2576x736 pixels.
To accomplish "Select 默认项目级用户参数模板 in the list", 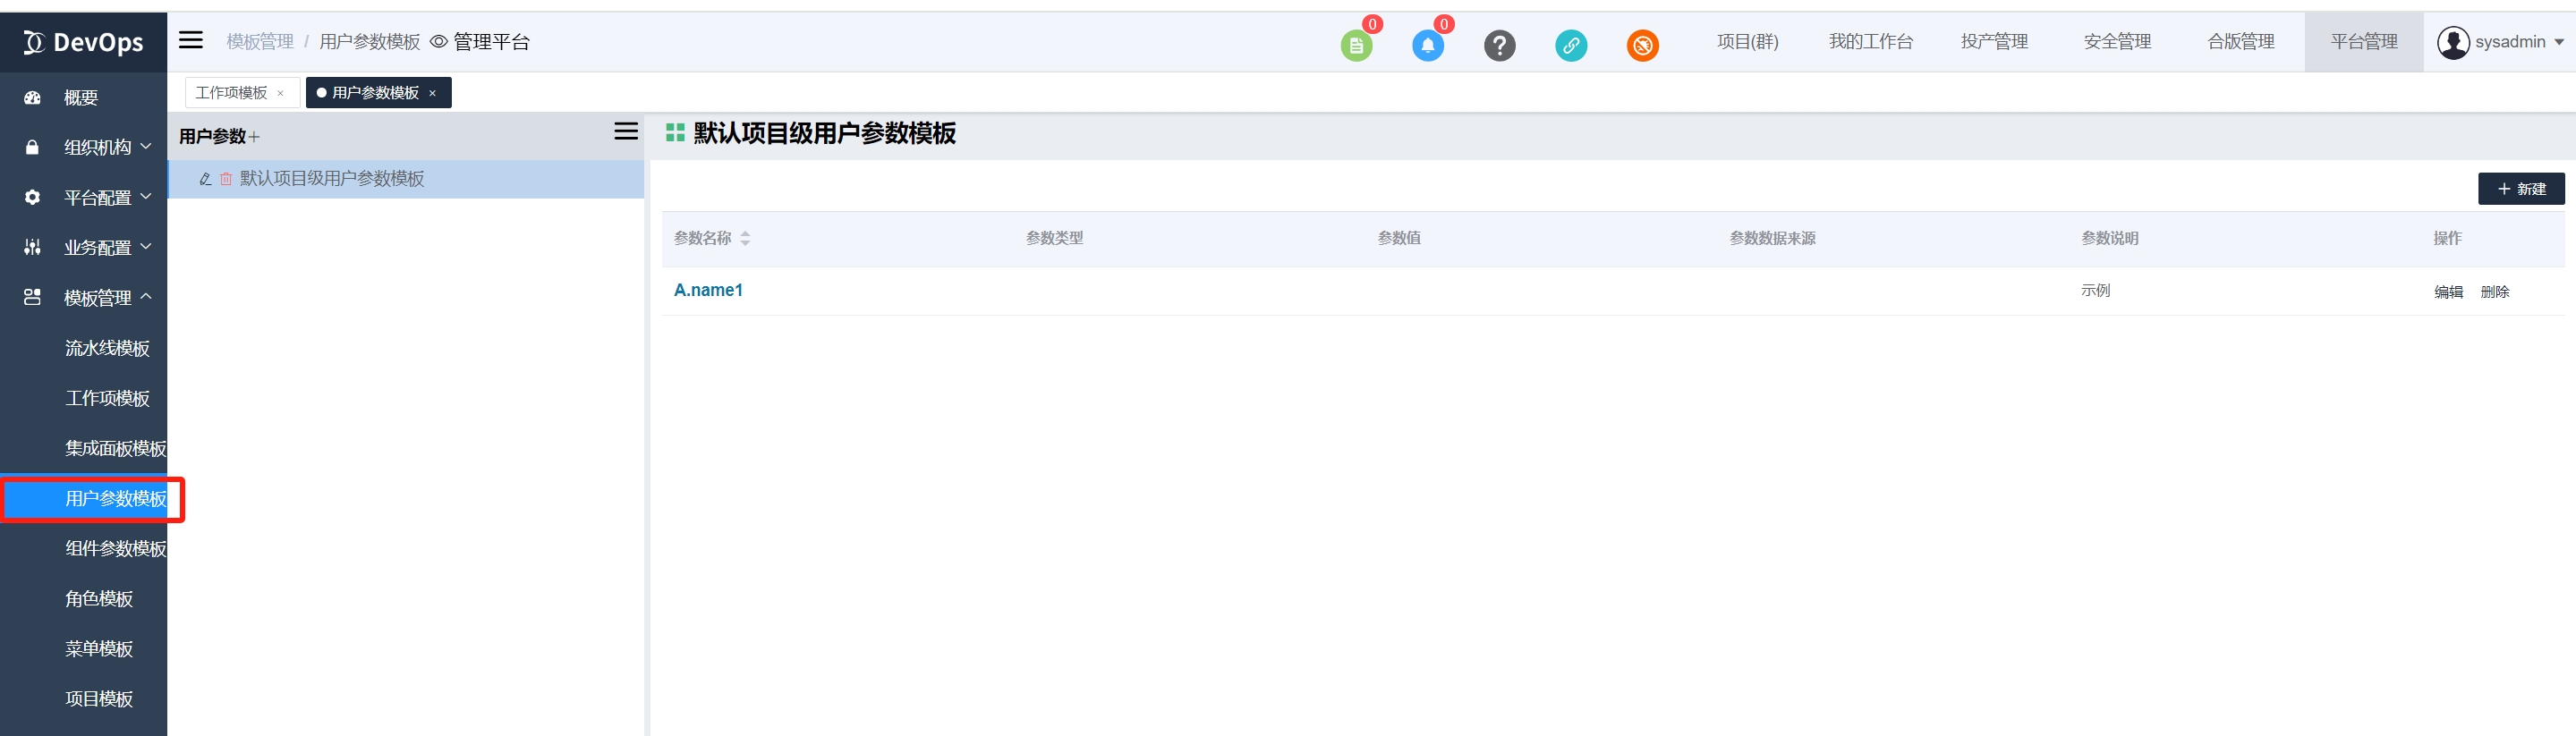I will pyautogui.click(x=332, y=179).
